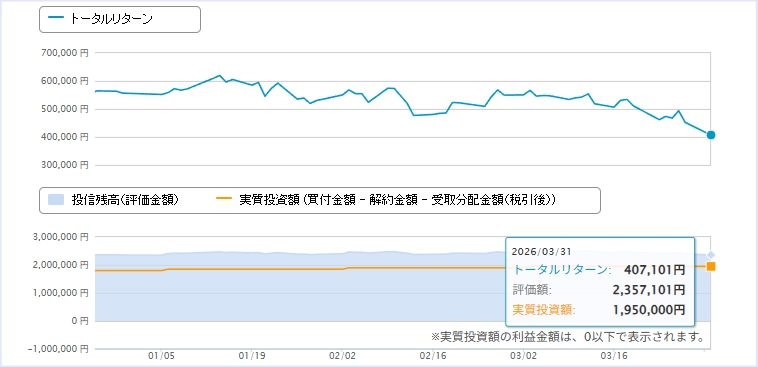Click the footnote about 実質投資額の利益金額
Viewport: 758px width, 367px height.
click(567, 336)
